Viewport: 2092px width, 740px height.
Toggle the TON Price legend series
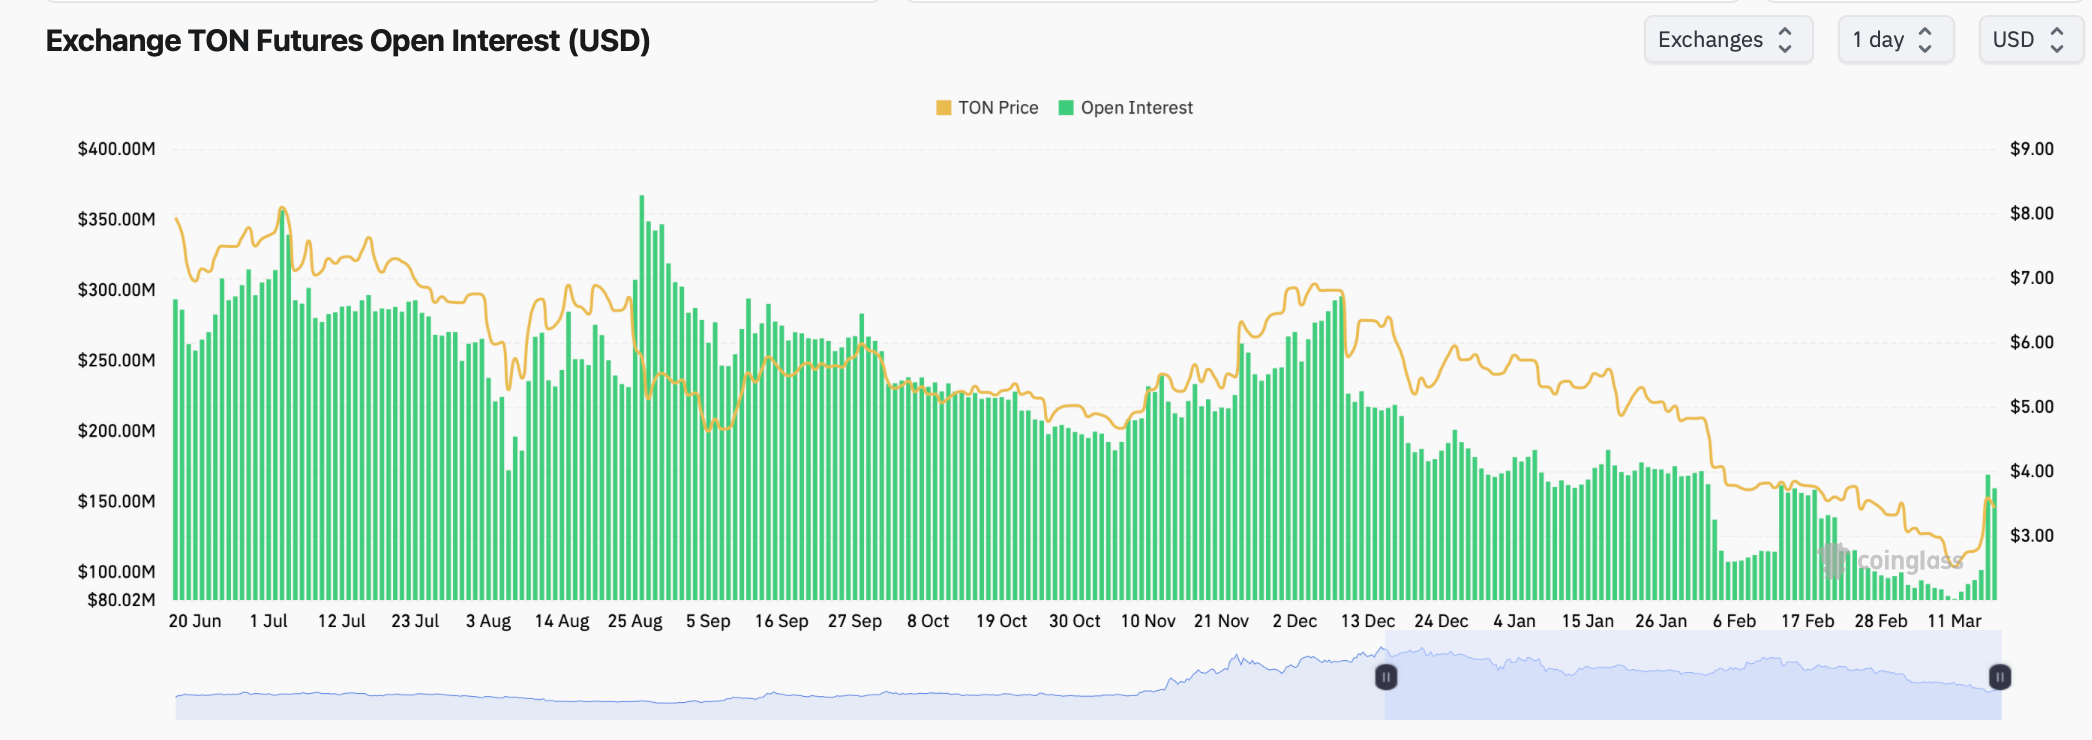tap(987, 108)
